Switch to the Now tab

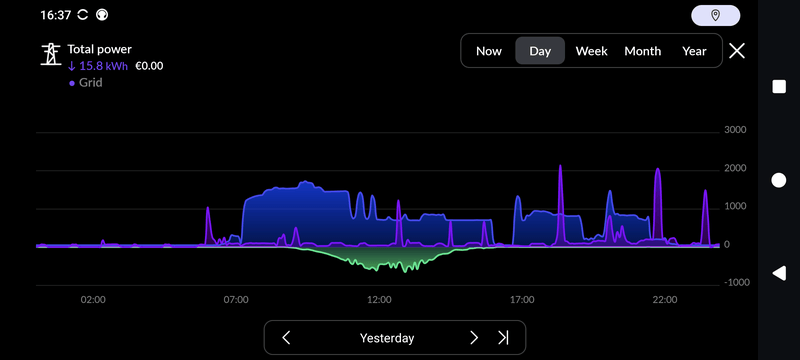(489, 51)
